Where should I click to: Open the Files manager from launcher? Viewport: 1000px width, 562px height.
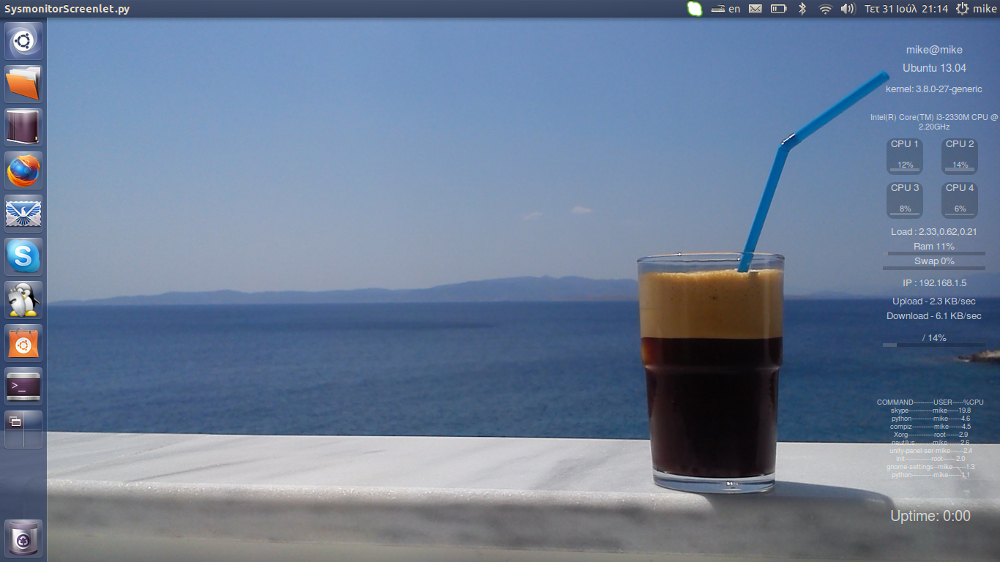point(23,84)
